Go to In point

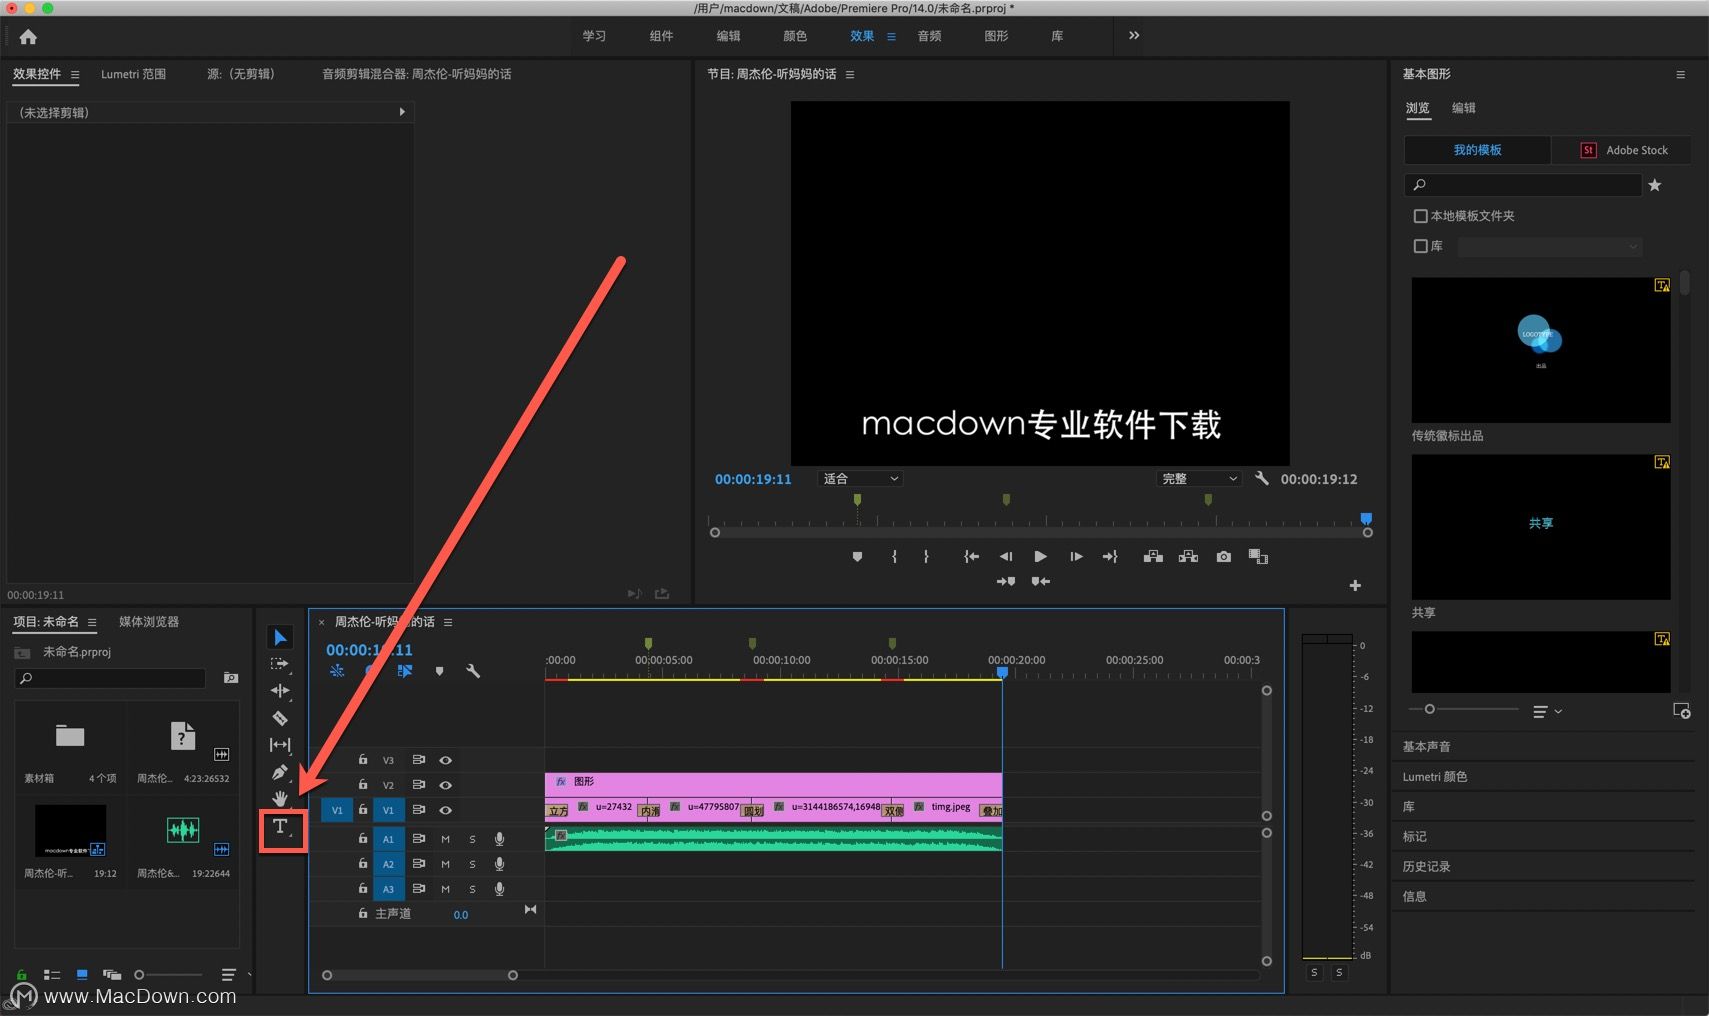[x=971, y=557]
